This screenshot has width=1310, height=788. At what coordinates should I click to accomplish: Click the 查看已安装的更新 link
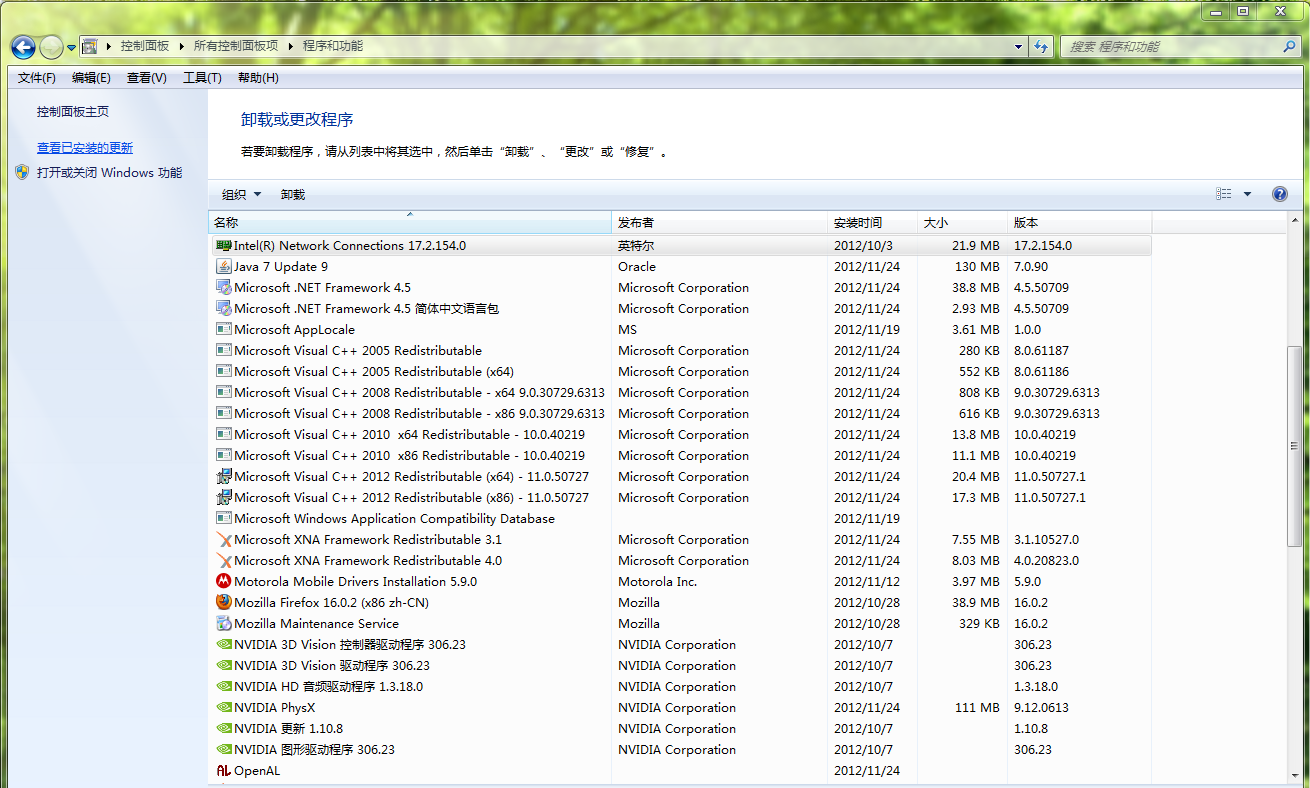click(85, 148)
